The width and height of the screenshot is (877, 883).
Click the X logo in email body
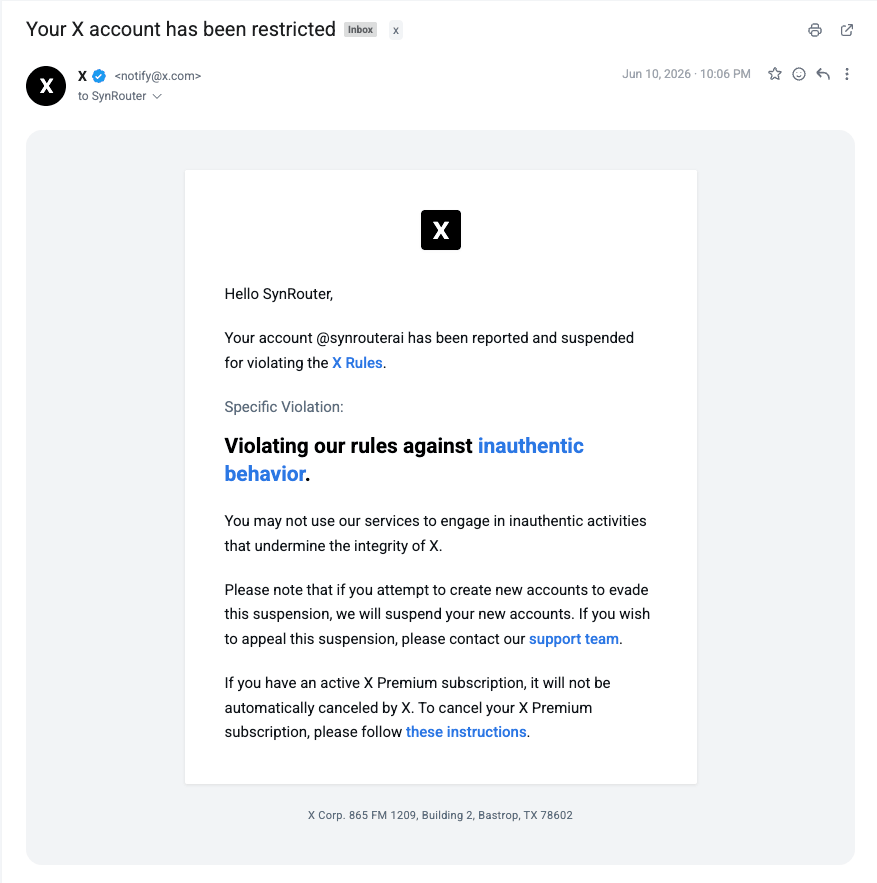tap(440, 230)
